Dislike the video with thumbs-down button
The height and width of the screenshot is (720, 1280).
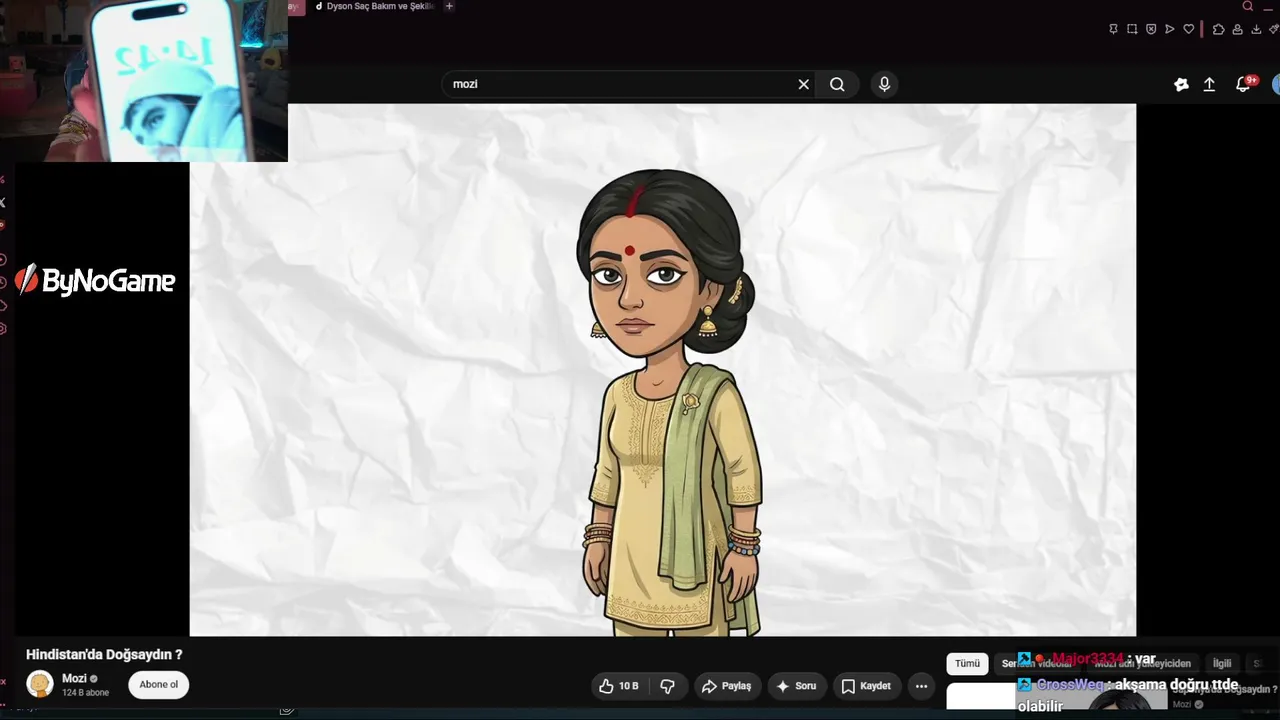click(x=667, y=686)
